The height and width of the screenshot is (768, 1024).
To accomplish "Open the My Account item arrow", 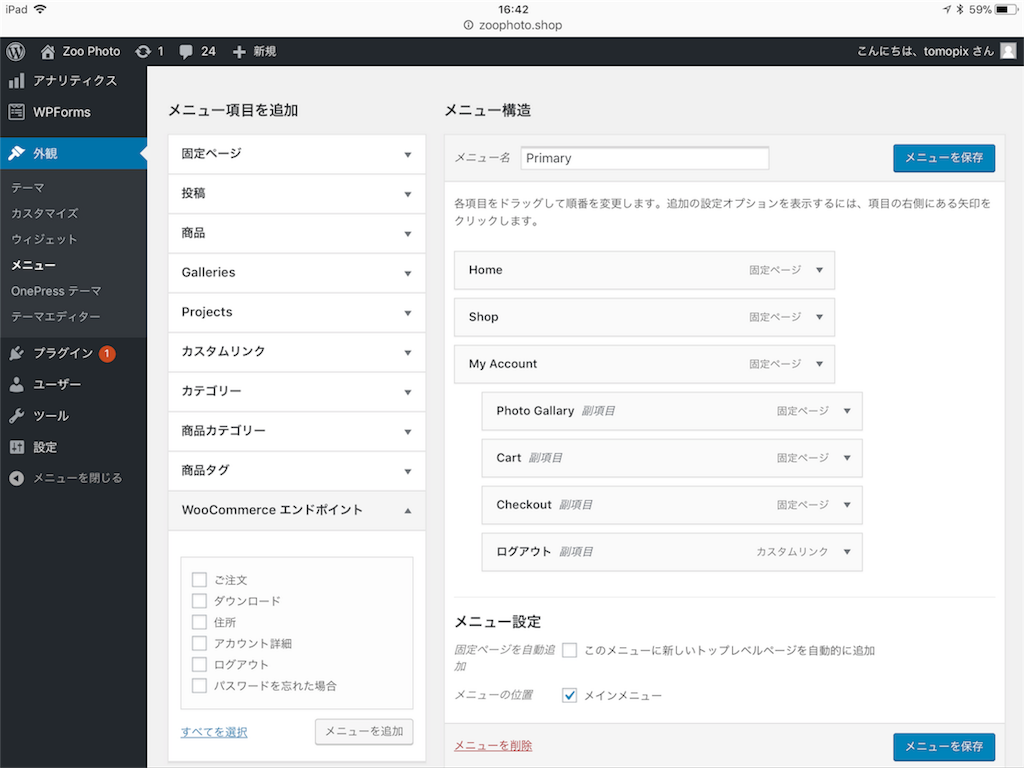I will pos(820,364).
